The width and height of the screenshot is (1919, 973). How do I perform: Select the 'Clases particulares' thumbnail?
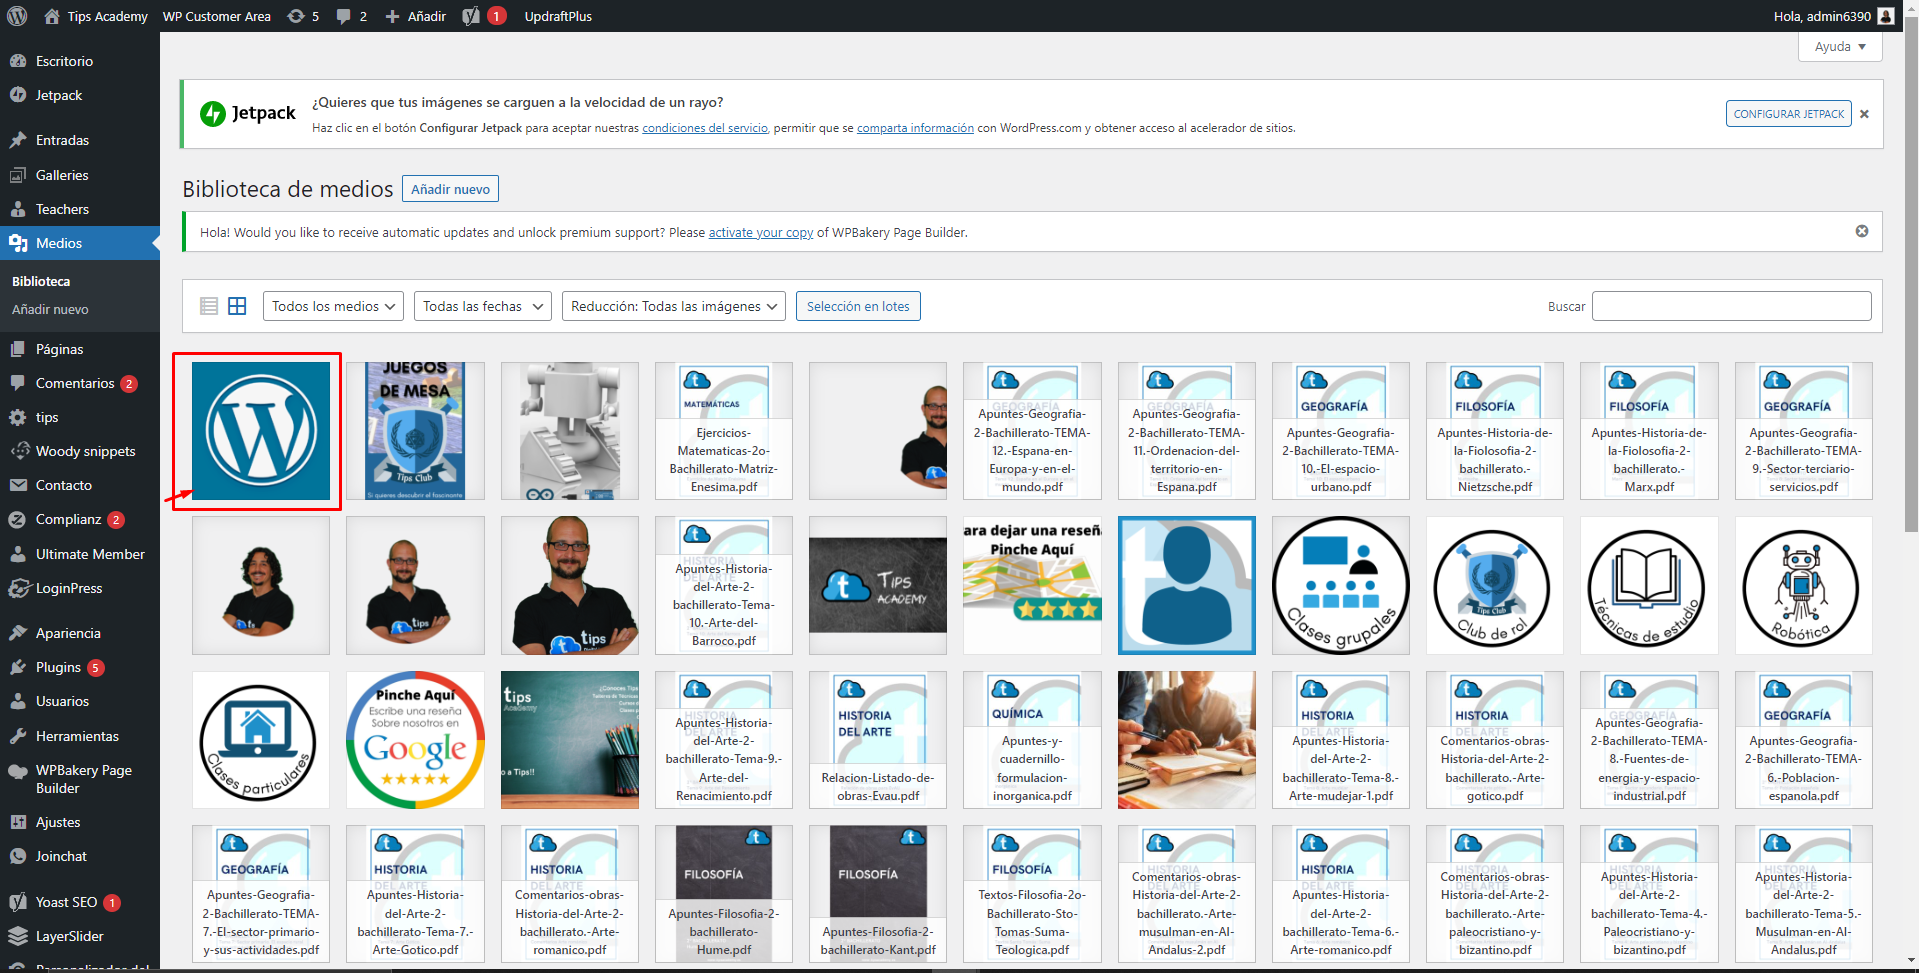(261, 740)
